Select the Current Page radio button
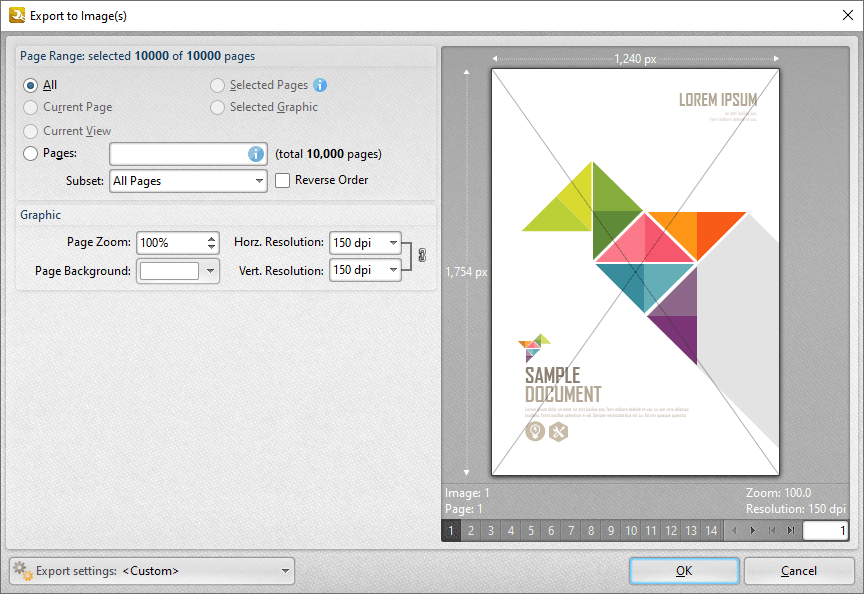The width and height of the screenshot is (864, 594). pyautogui.click(x=31, y=107)
